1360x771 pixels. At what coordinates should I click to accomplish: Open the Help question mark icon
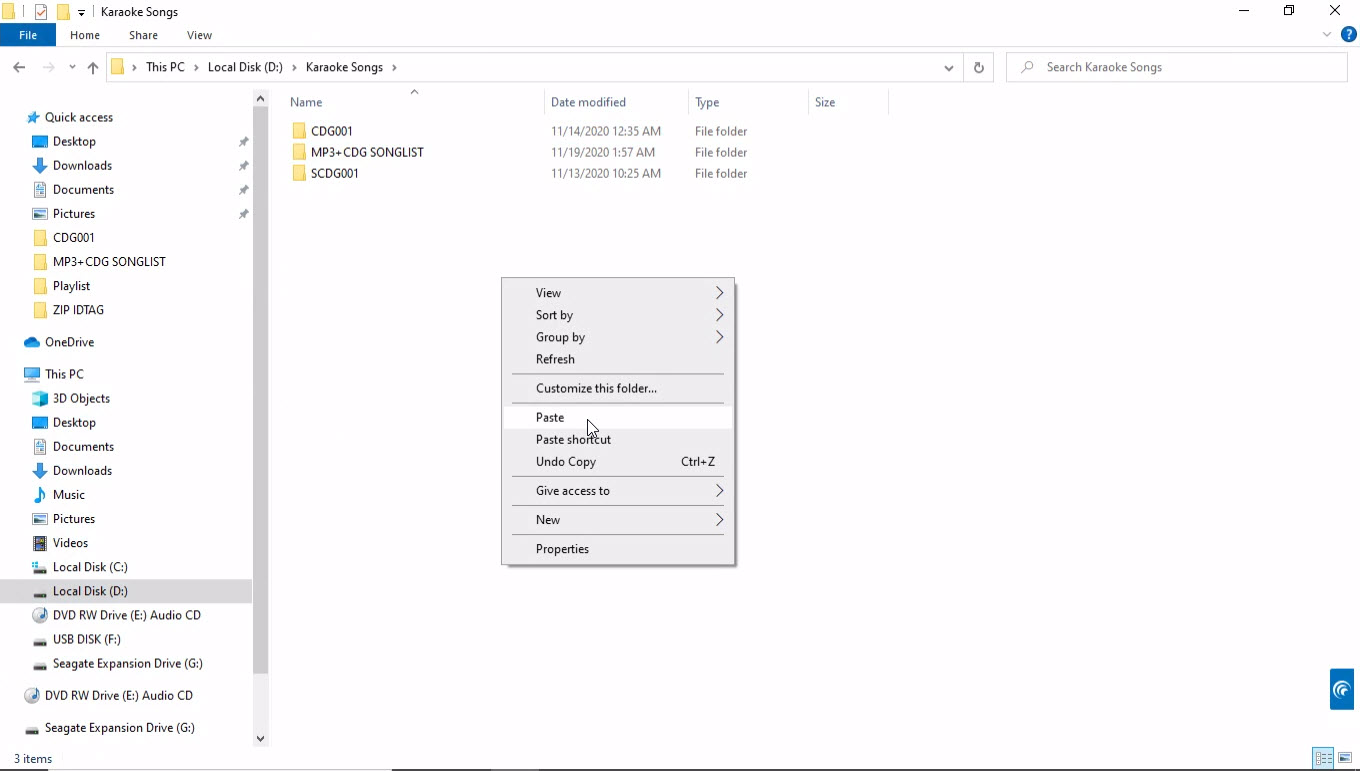click(x=1348, y=35)
